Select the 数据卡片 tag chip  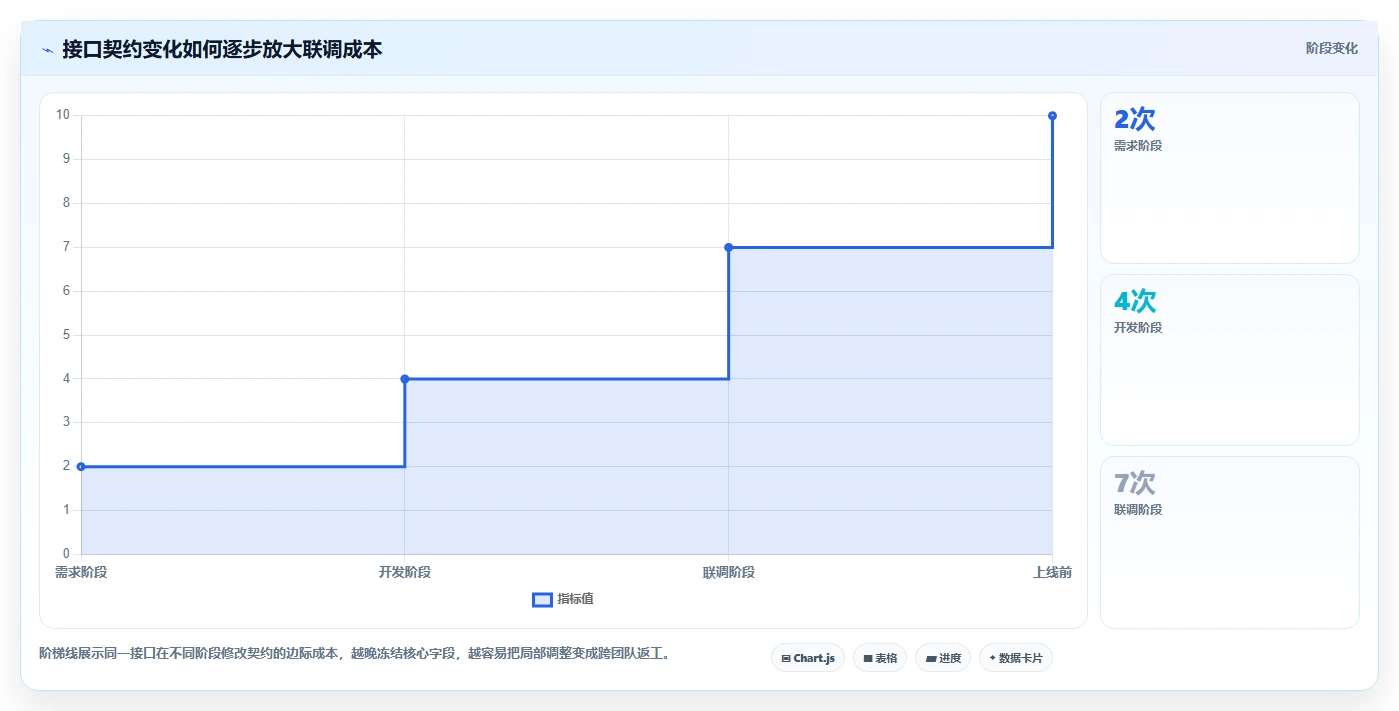point(1016,658)
